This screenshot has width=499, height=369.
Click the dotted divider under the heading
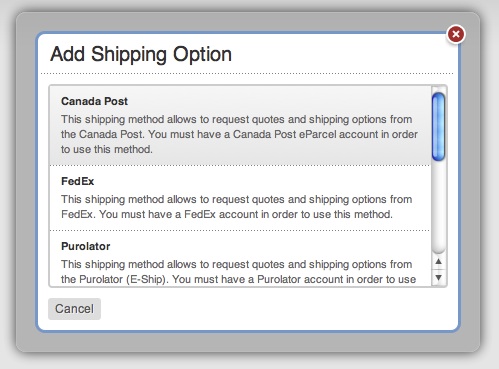(247, 73)
